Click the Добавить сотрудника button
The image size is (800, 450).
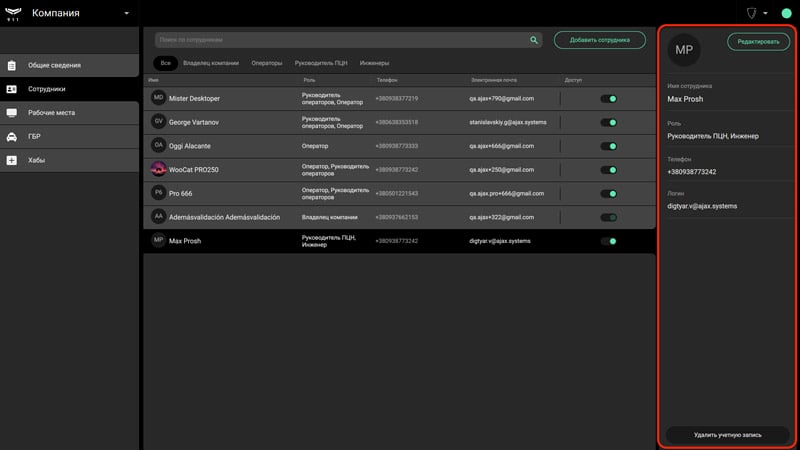tap(599, 40)
